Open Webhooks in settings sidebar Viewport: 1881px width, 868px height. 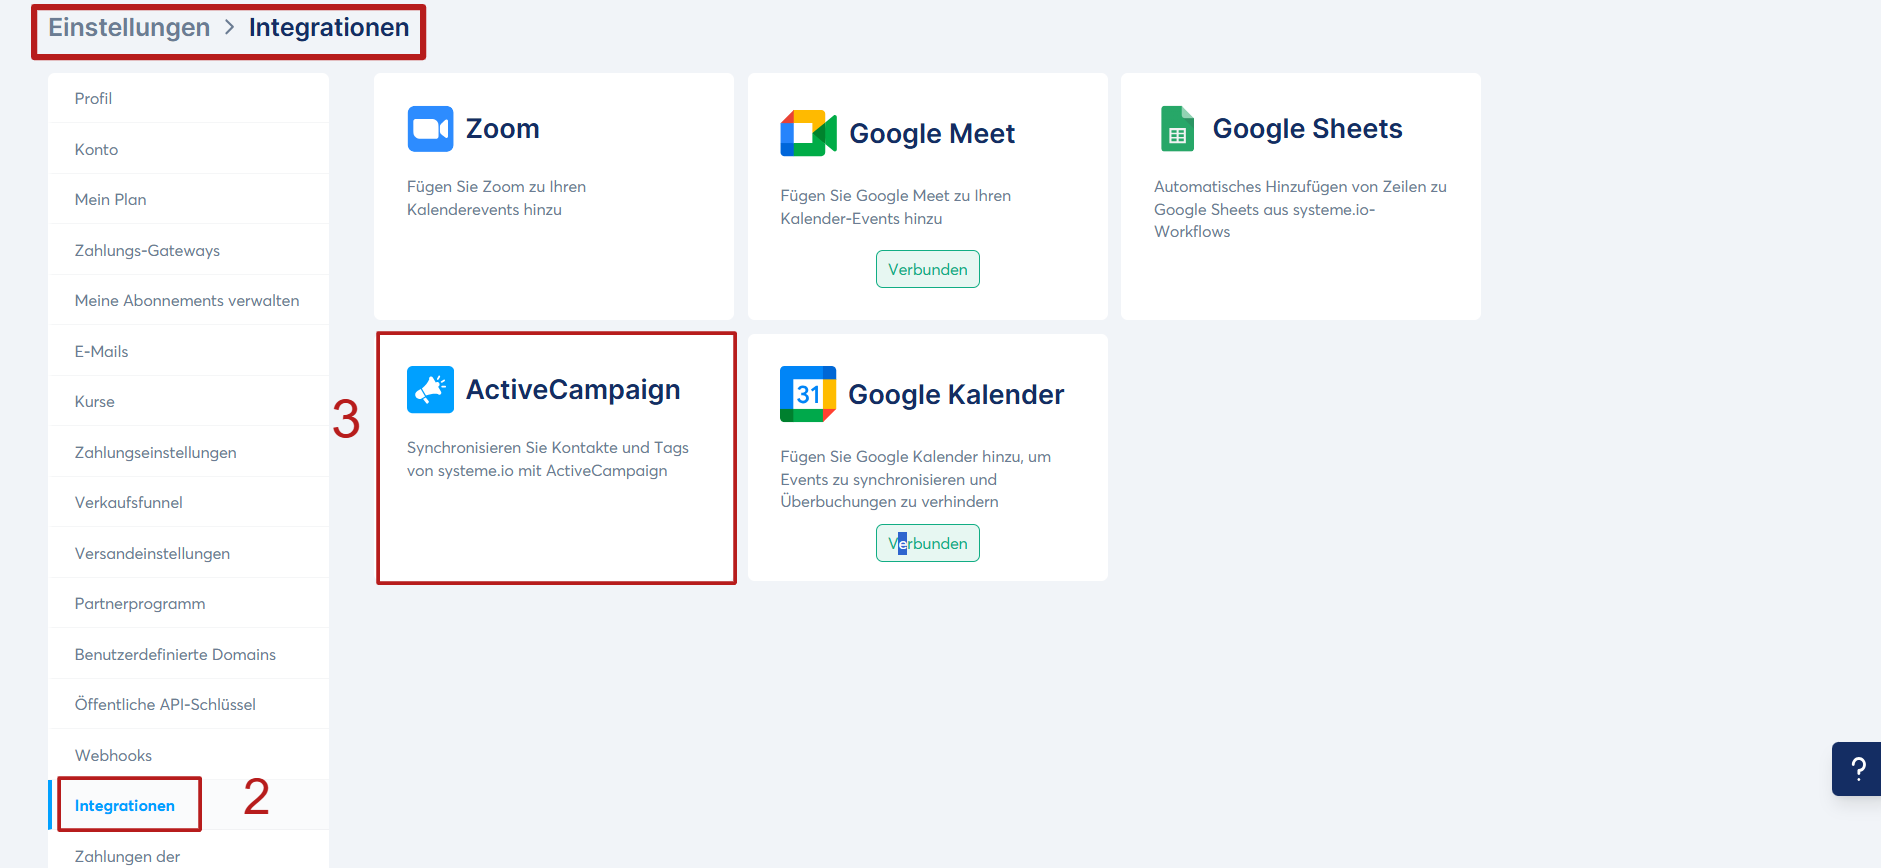[x=188, y=755]
